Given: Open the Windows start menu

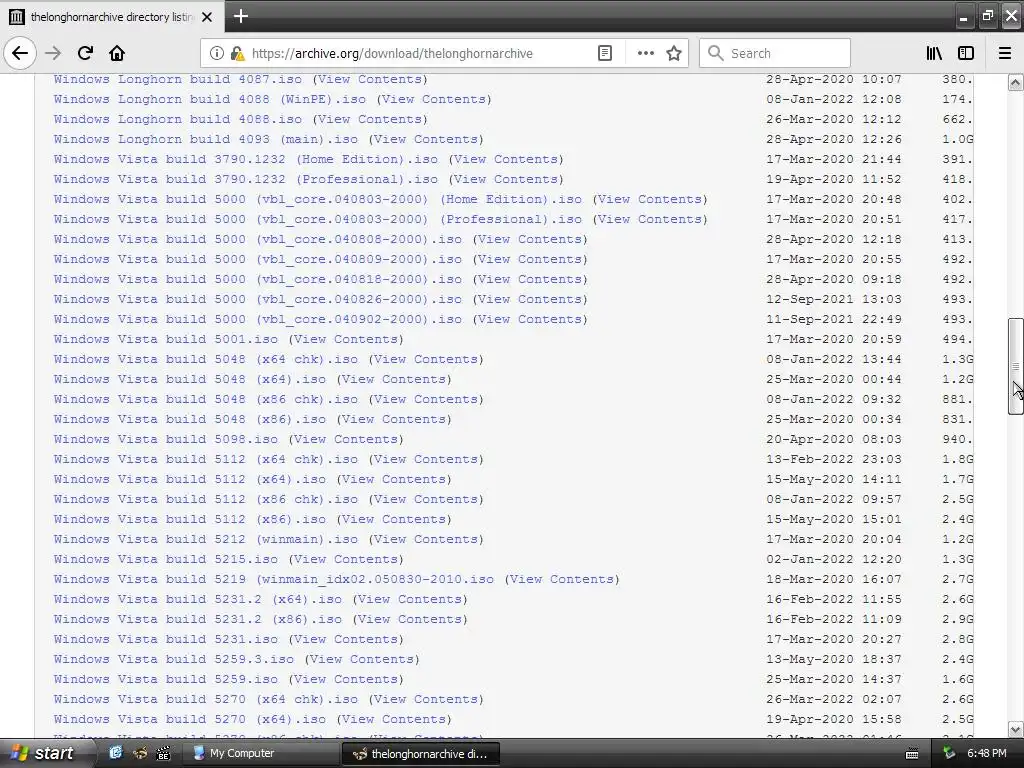Looking at the screenshot, I should (43, 754).
